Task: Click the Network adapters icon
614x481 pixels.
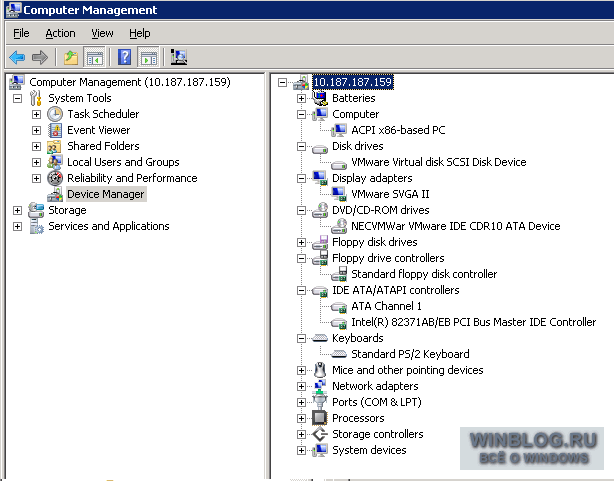Action: 320,386
